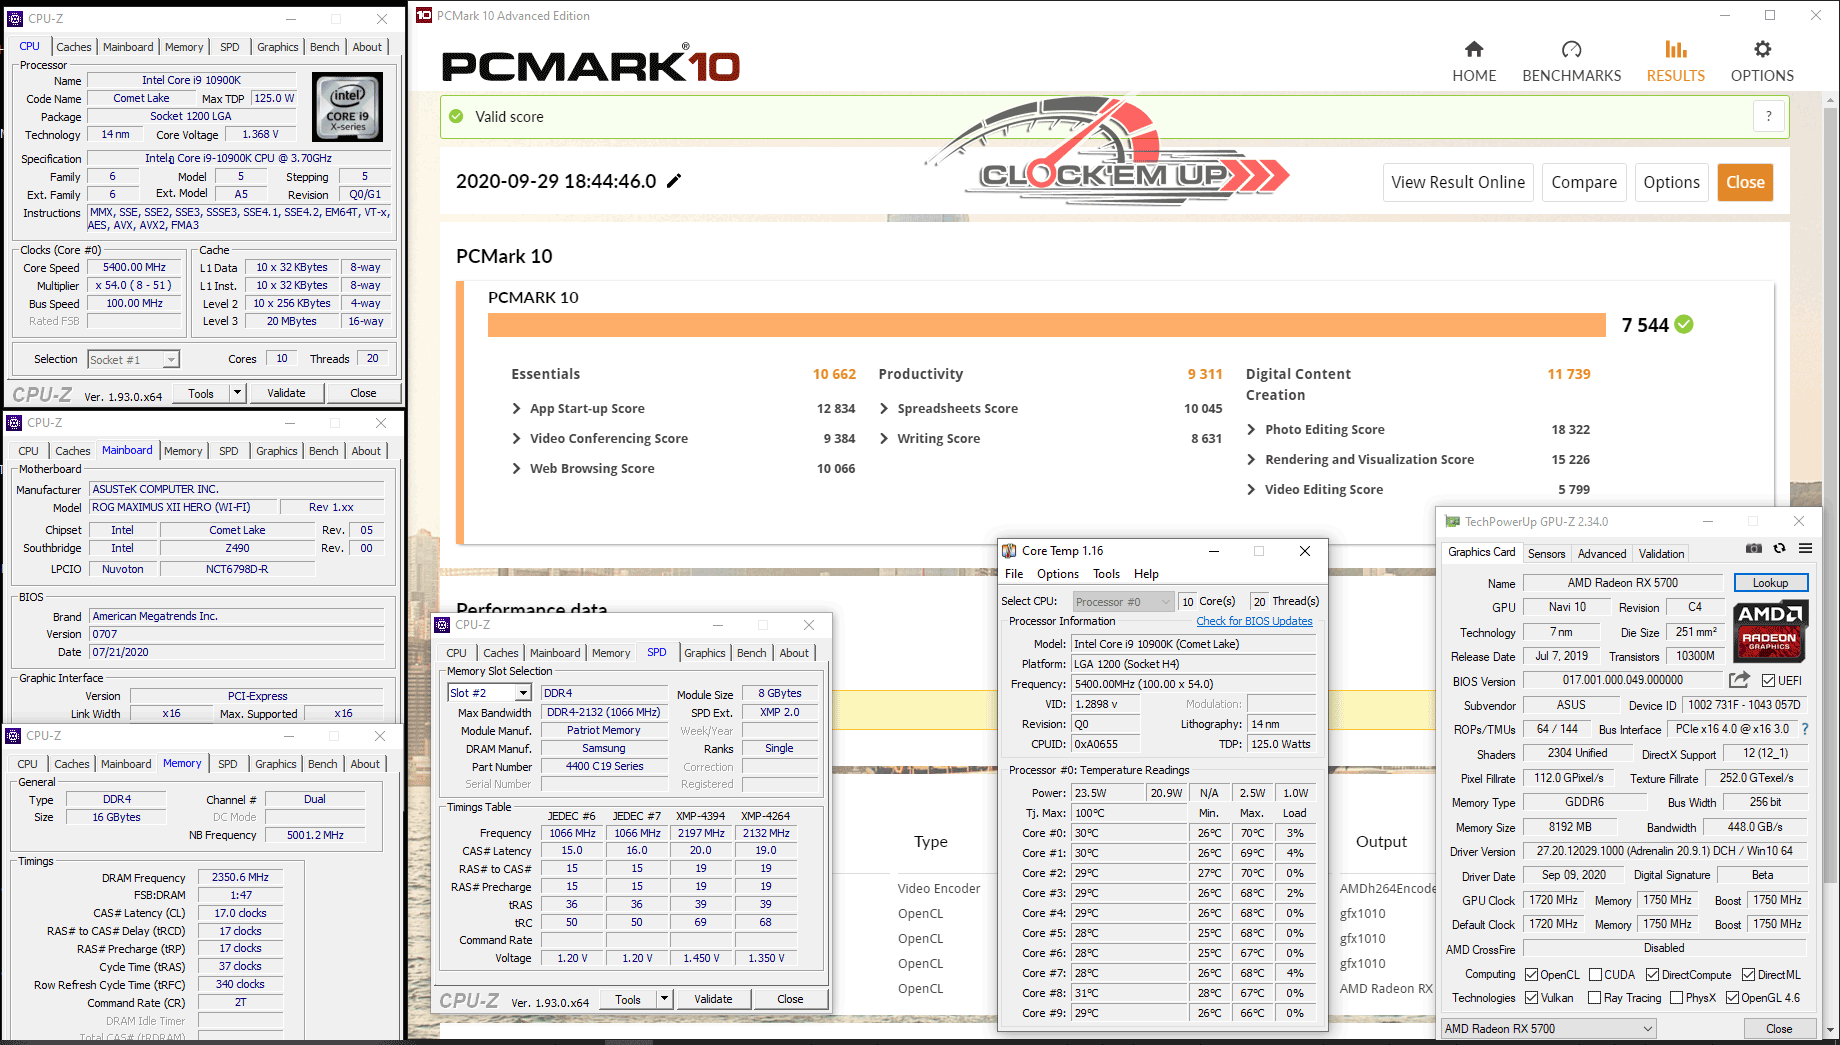Toggle the CUDA checkbox
Viewport: 1840px width, 1045px height.
(x=1596, y=975)
